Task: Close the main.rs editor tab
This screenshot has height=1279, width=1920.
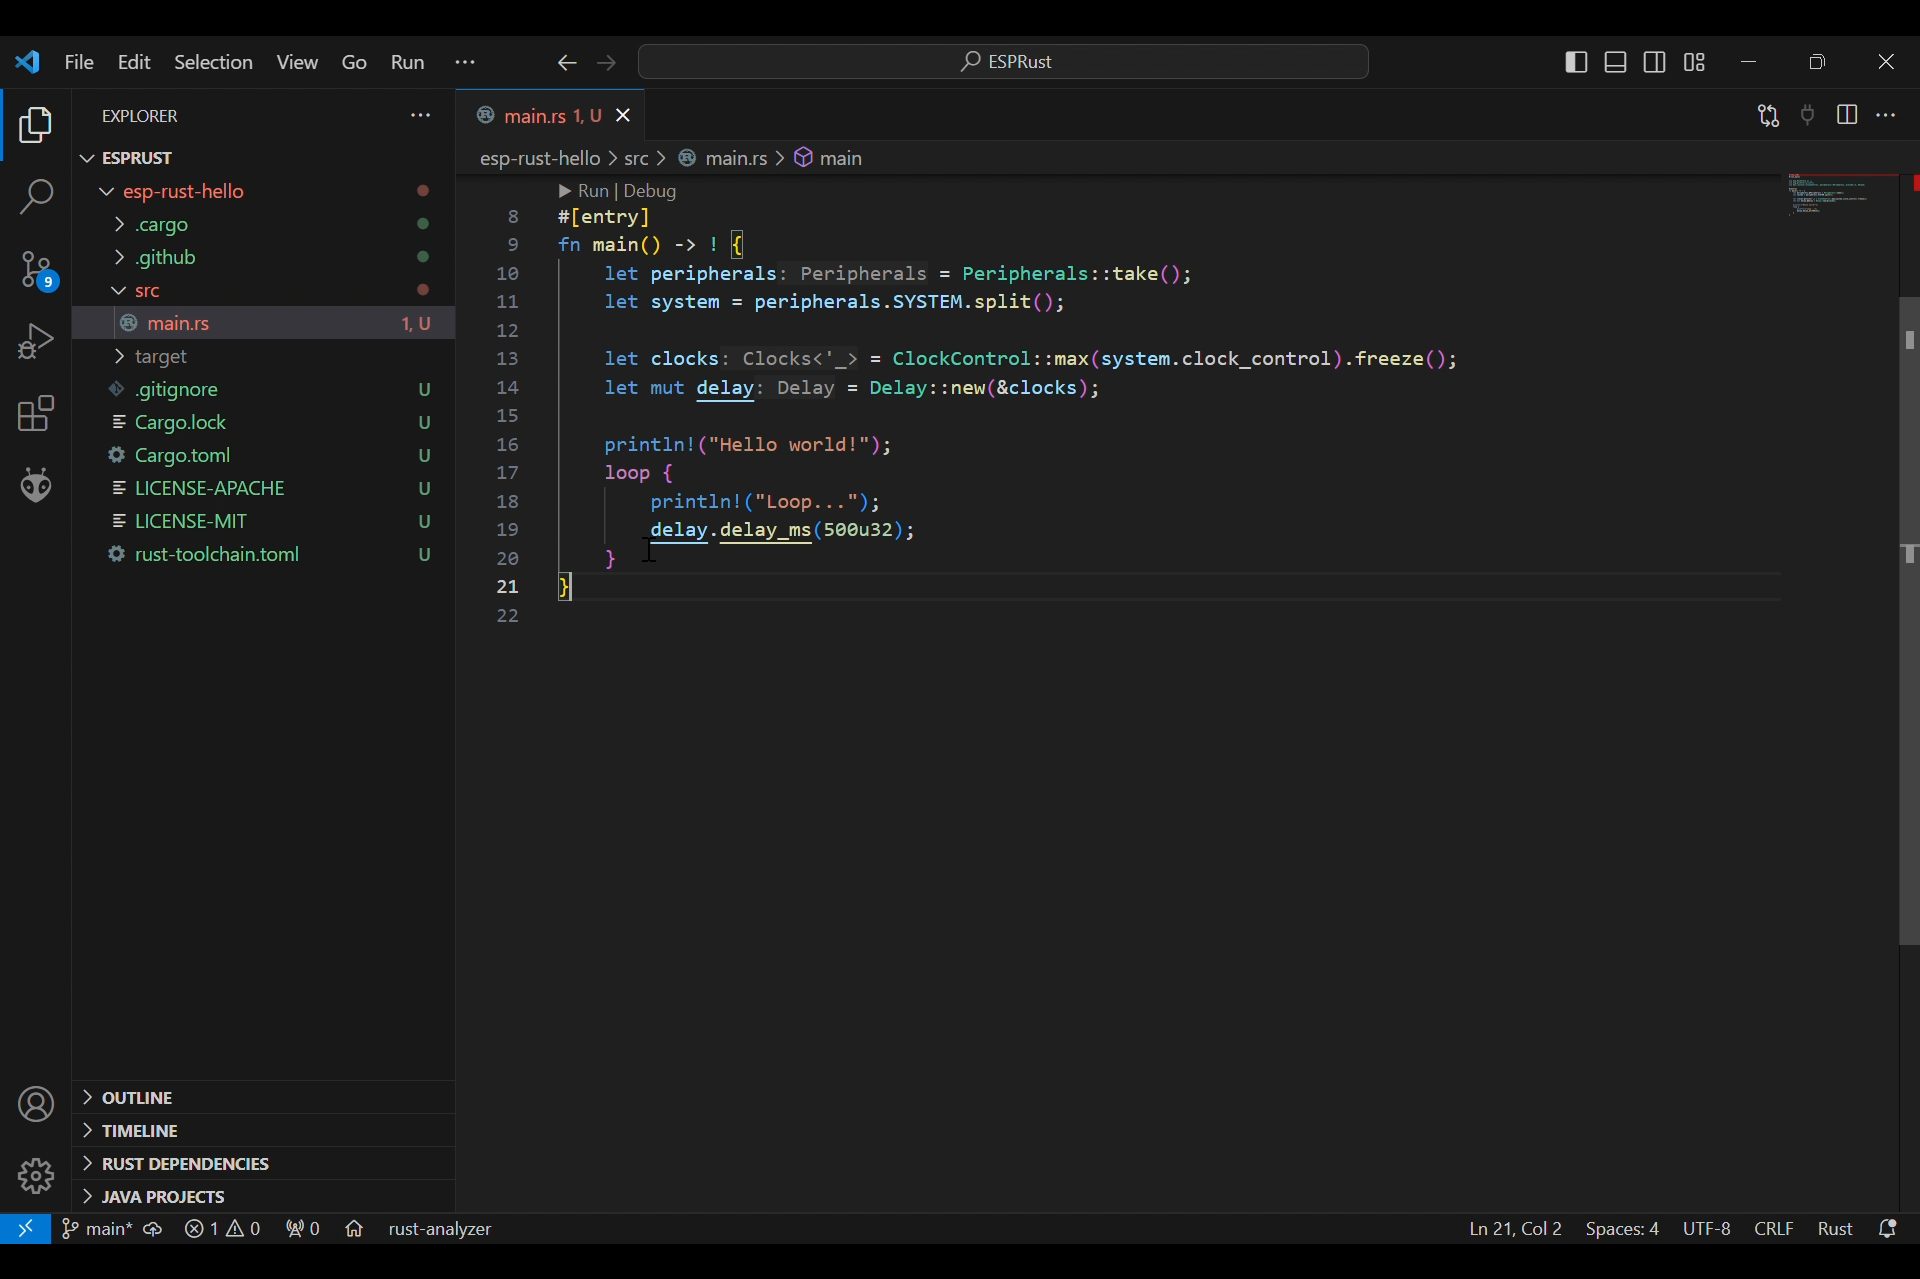Action: pos(623,116)
